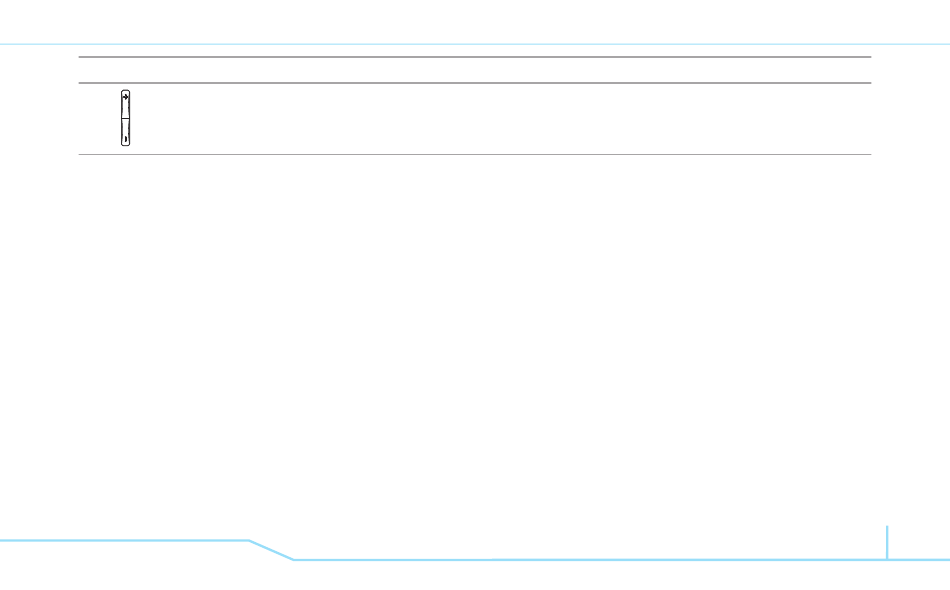Viewport: 950px width, 590px height.
Task: Select the small mark at rocker key bottom
Action: click(125, 139)
